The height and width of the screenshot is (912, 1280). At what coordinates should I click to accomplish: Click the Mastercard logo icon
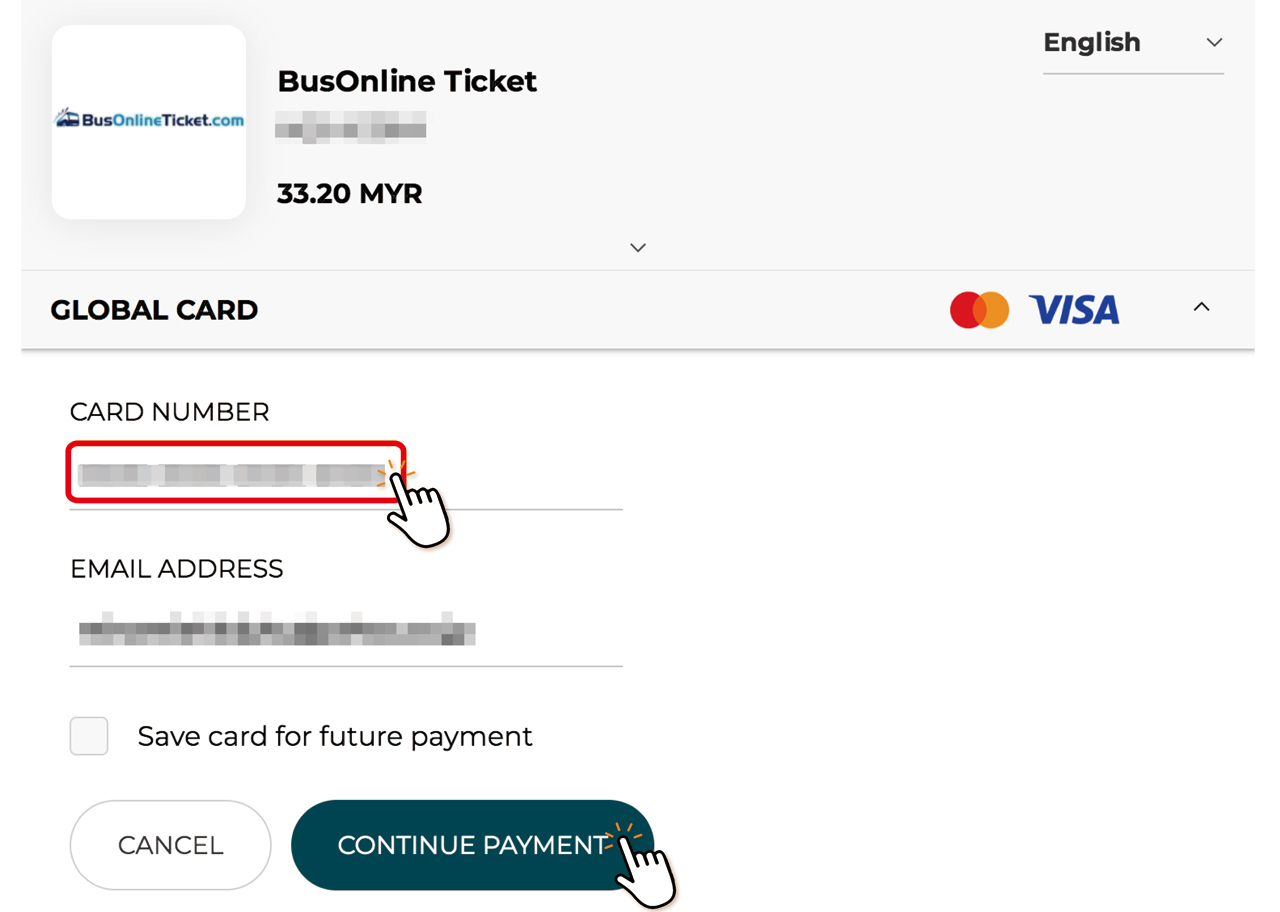[x=979, y=310]
